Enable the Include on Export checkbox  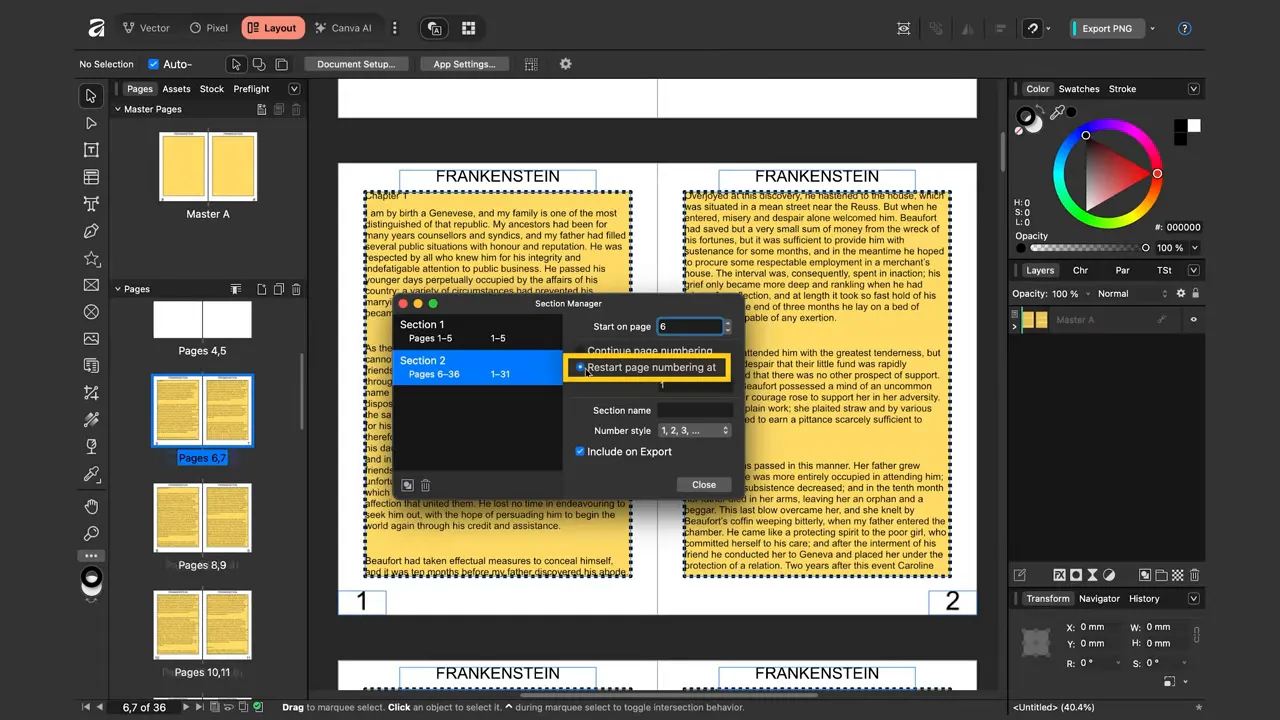(580, 452)
